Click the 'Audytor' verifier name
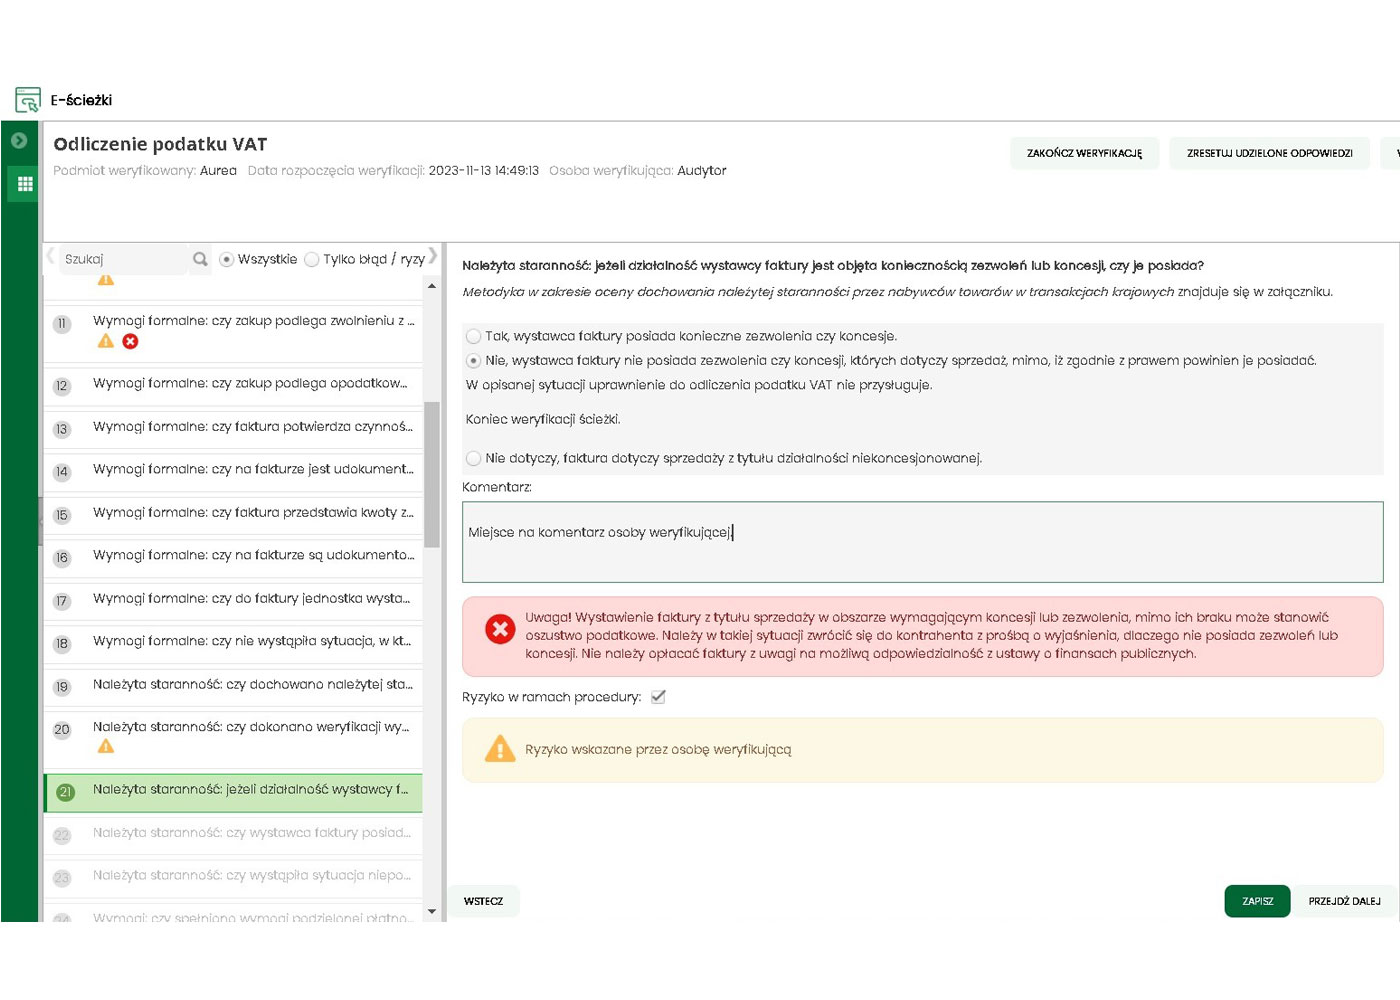 pyautogui.click(x=701, y=171)
